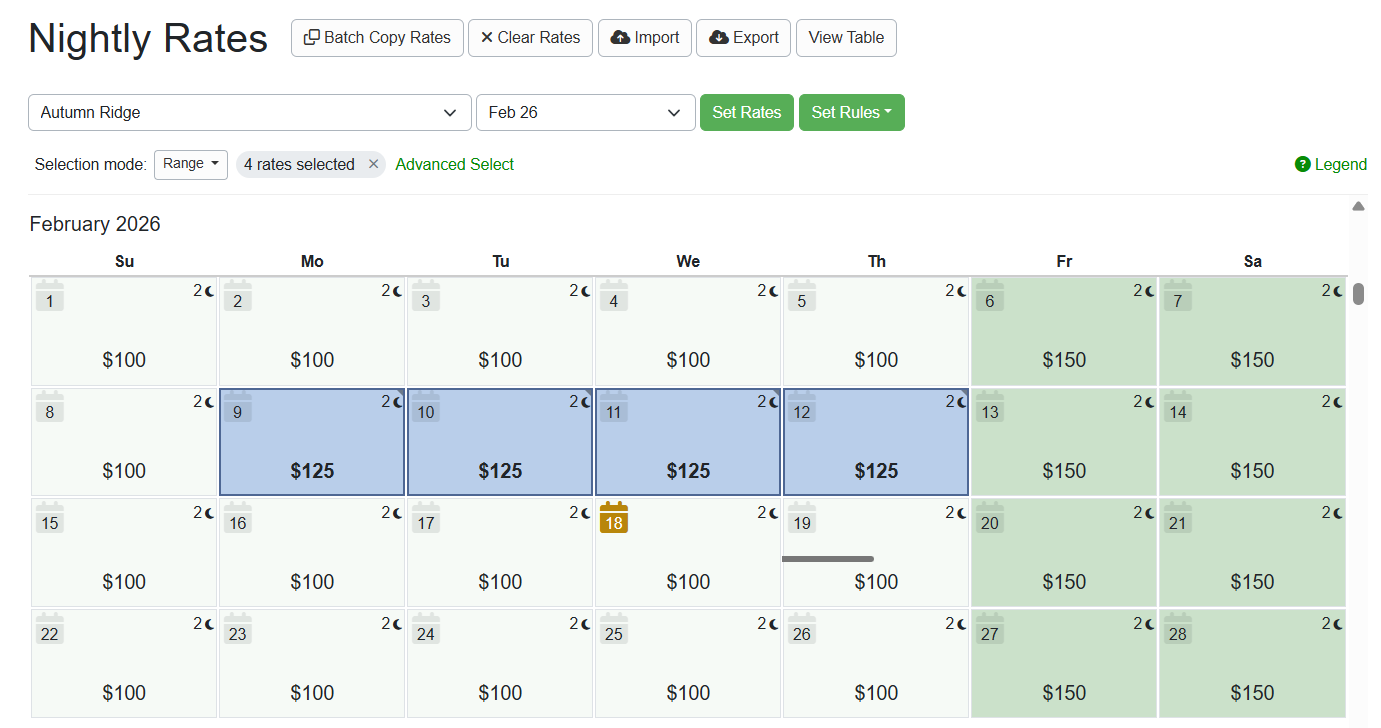Click the moon icon on February 1

207,290
